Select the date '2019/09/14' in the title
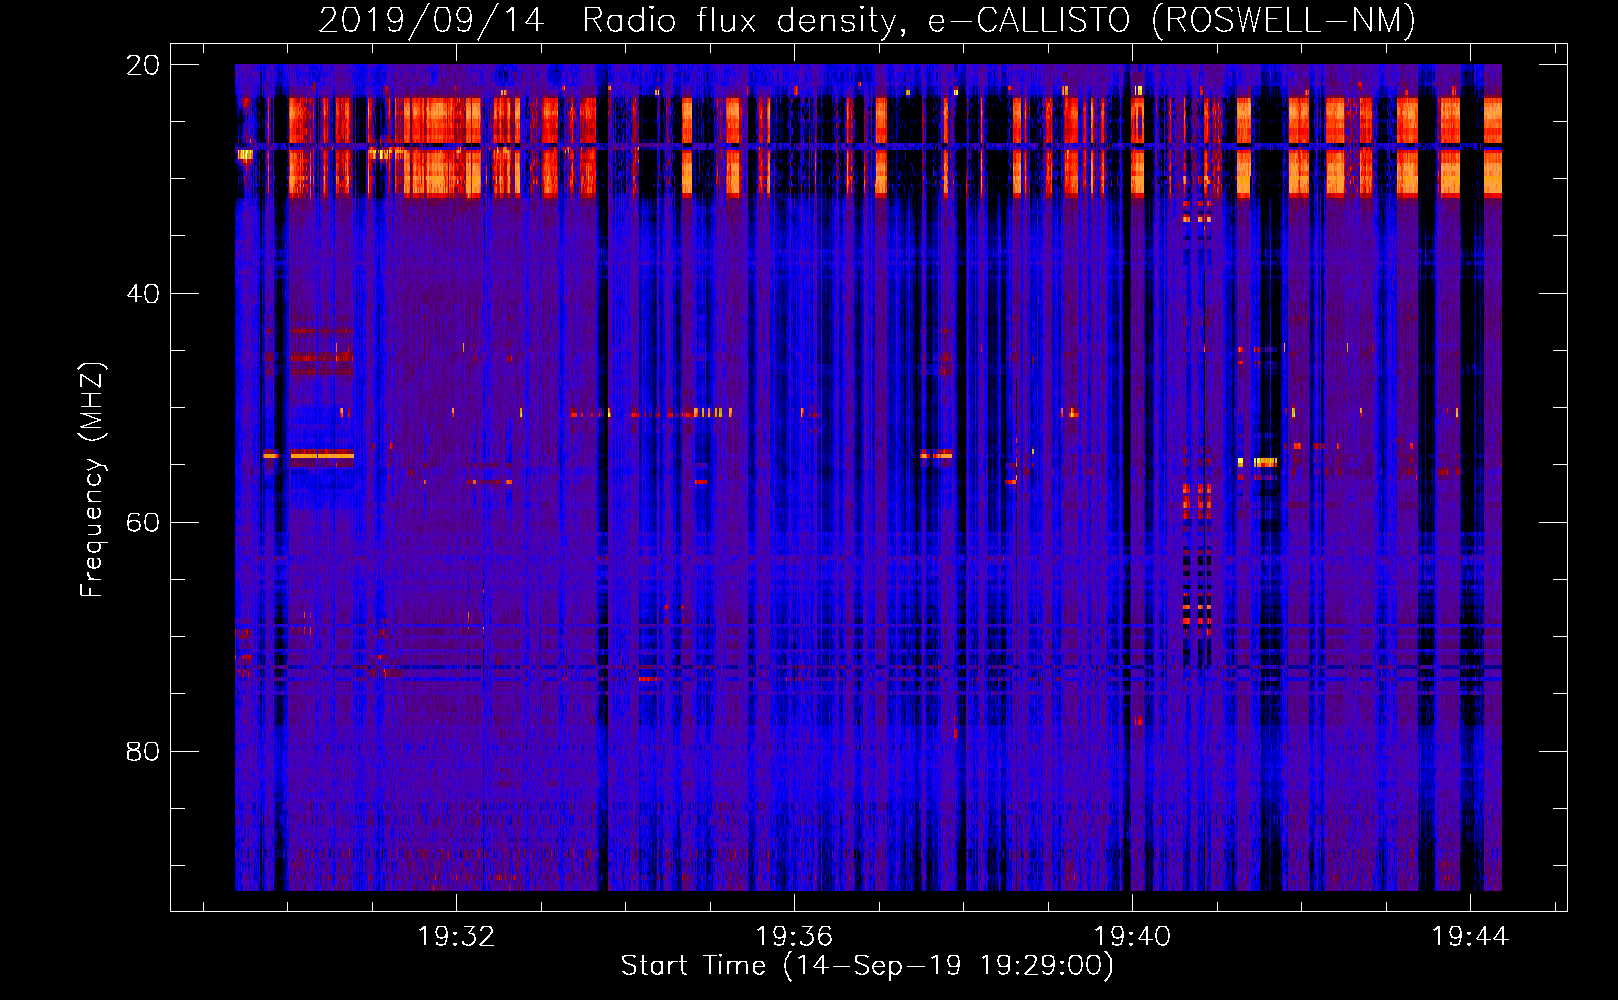Screen dimensions: 1618x1000 pyautogui.click(x=431, y=20)
